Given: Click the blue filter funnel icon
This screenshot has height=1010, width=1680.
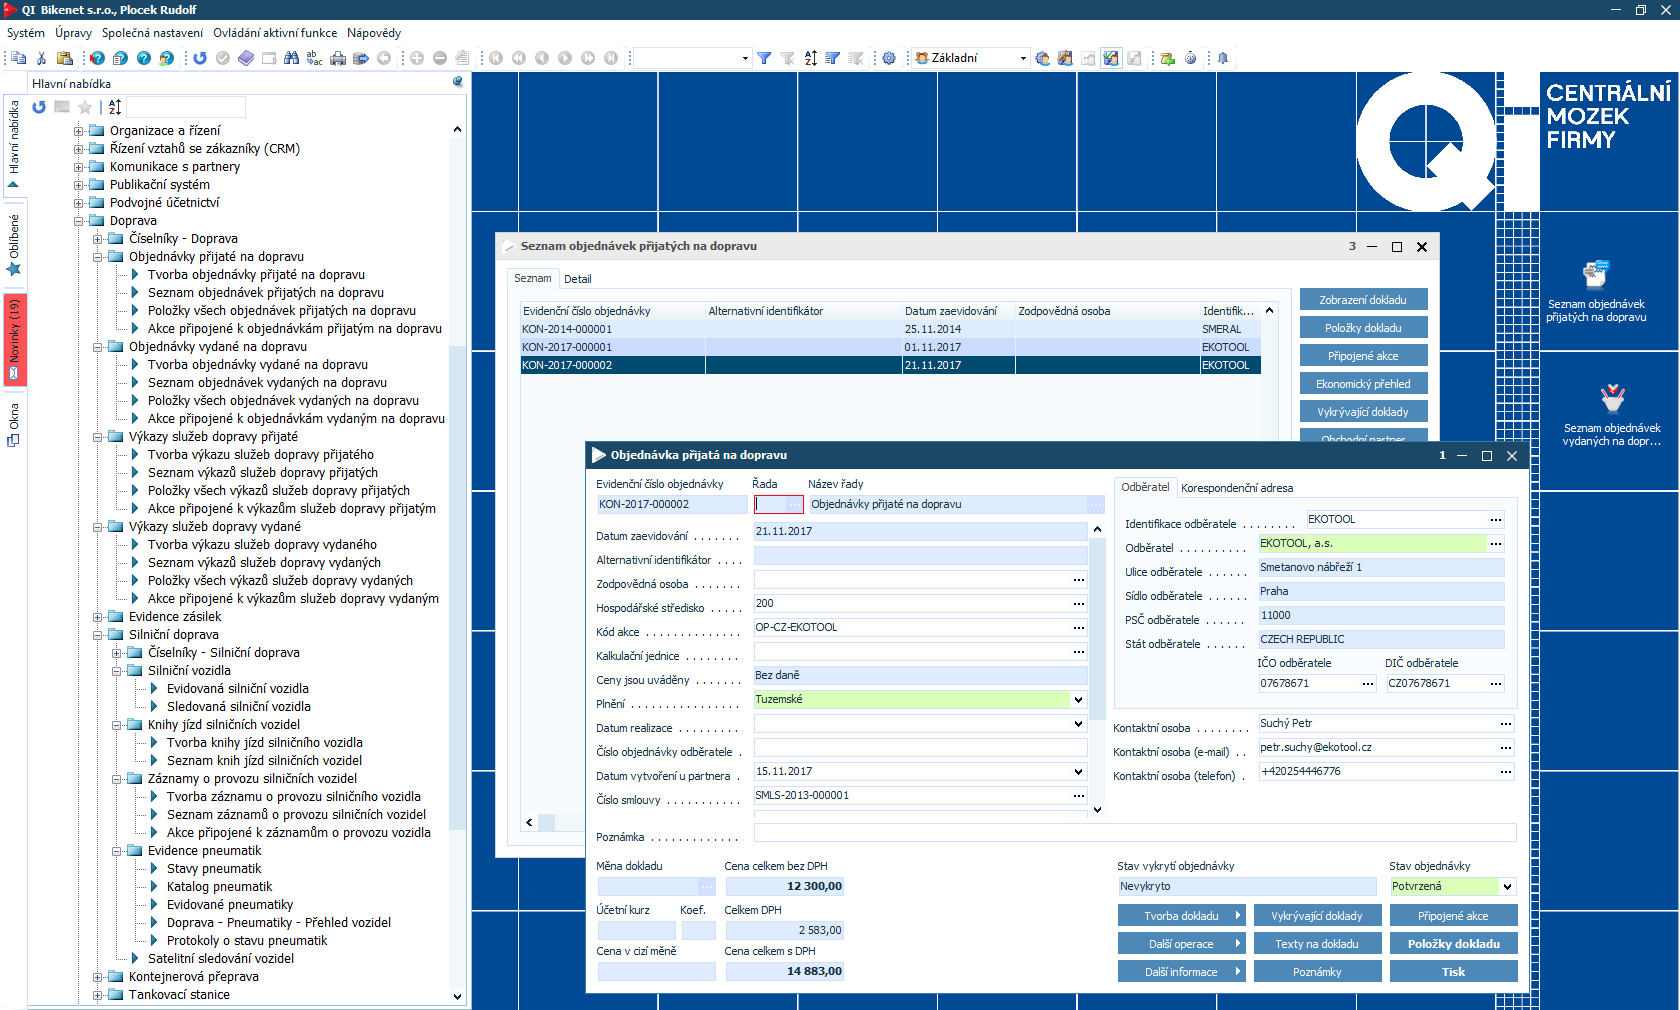Looking at the screenshot, I should [x=764, y=58].
